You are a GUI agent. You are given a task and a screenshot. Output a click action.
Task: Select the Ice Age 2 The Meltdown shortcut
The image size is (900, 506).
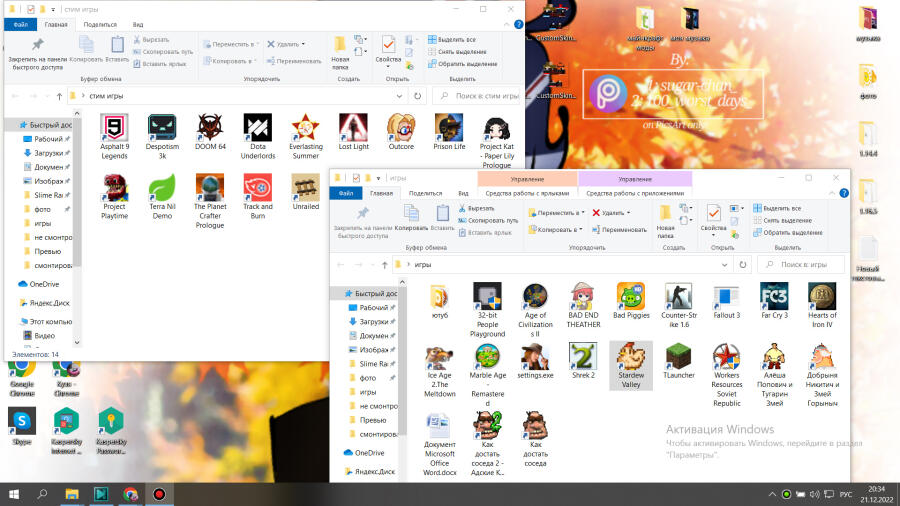(x=440, y=370)
